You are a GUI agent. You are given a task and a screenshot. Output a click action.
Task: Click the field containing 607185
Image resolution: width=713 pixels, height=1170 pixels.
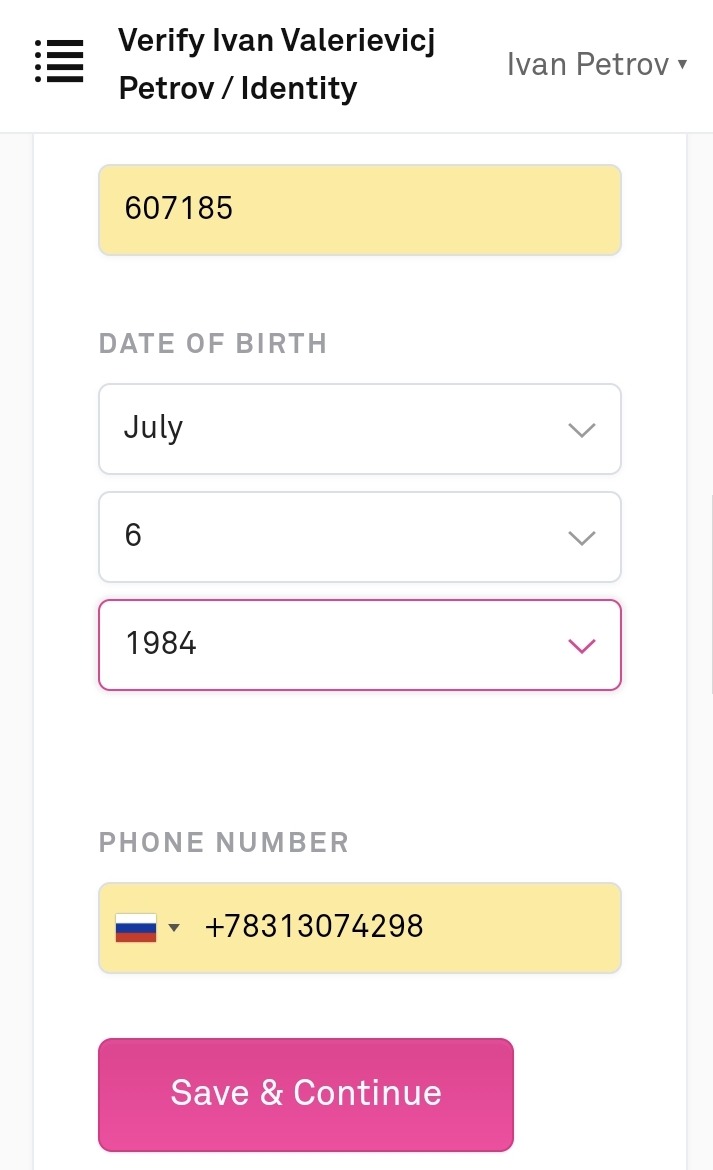coord(359,209)
